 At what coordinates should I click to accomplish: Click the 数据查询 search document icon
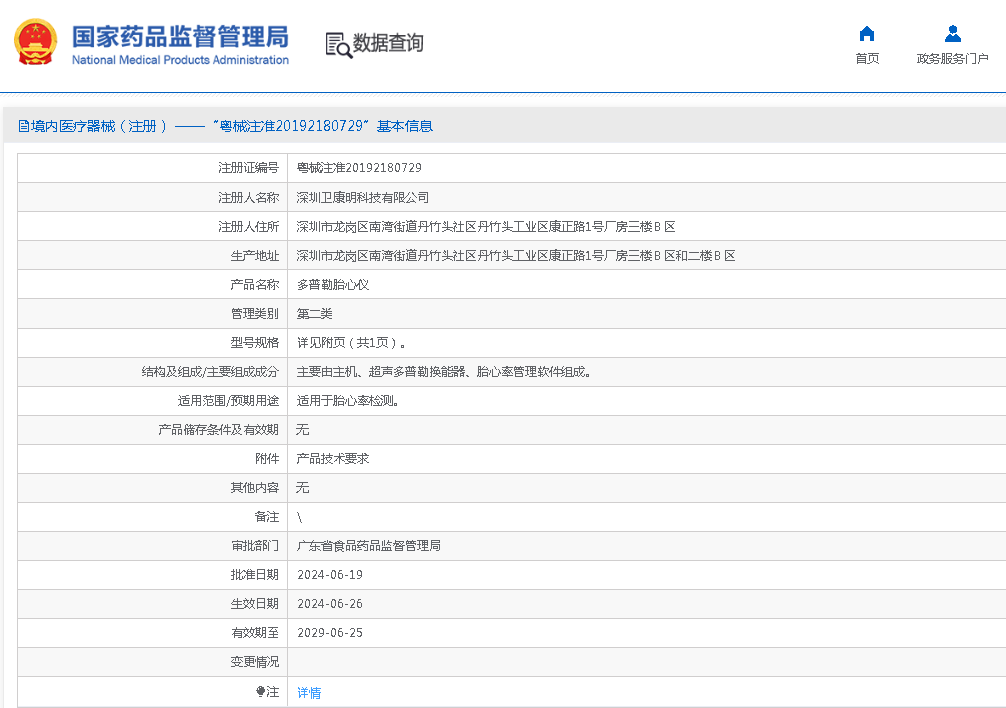339,45
